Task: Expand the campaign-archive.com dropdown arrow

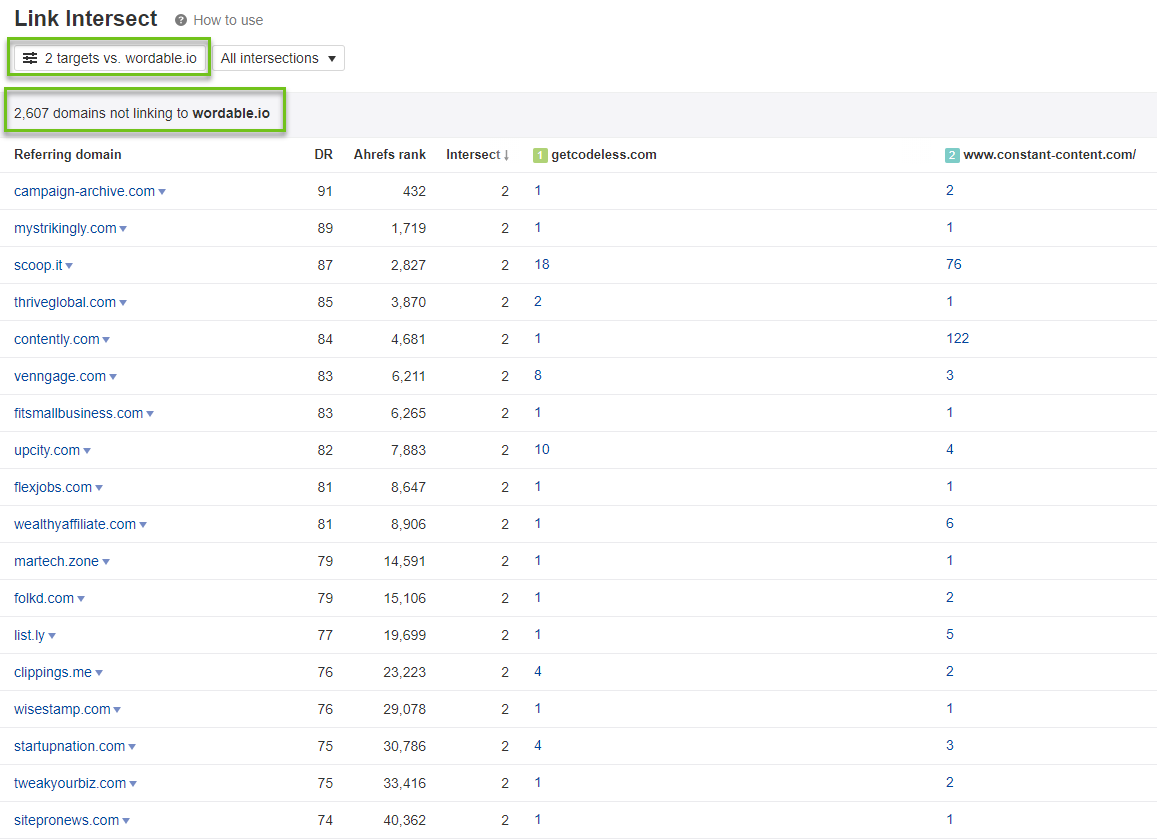Action: (162, 192)
